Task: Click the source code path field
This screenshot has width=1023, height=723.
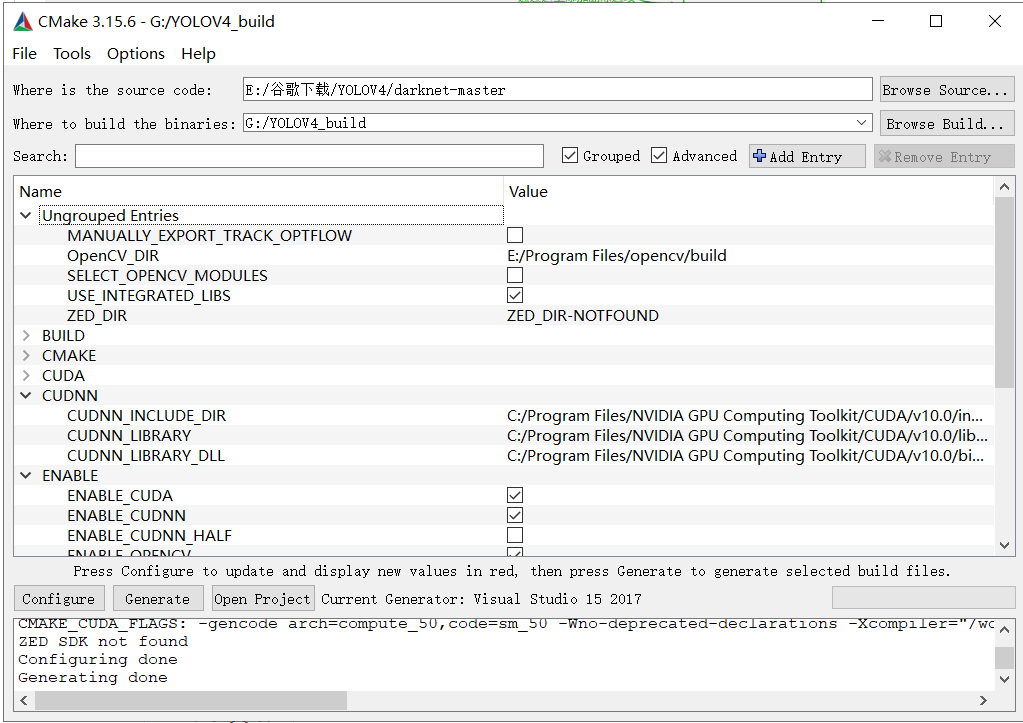Action: coord(557,89)
